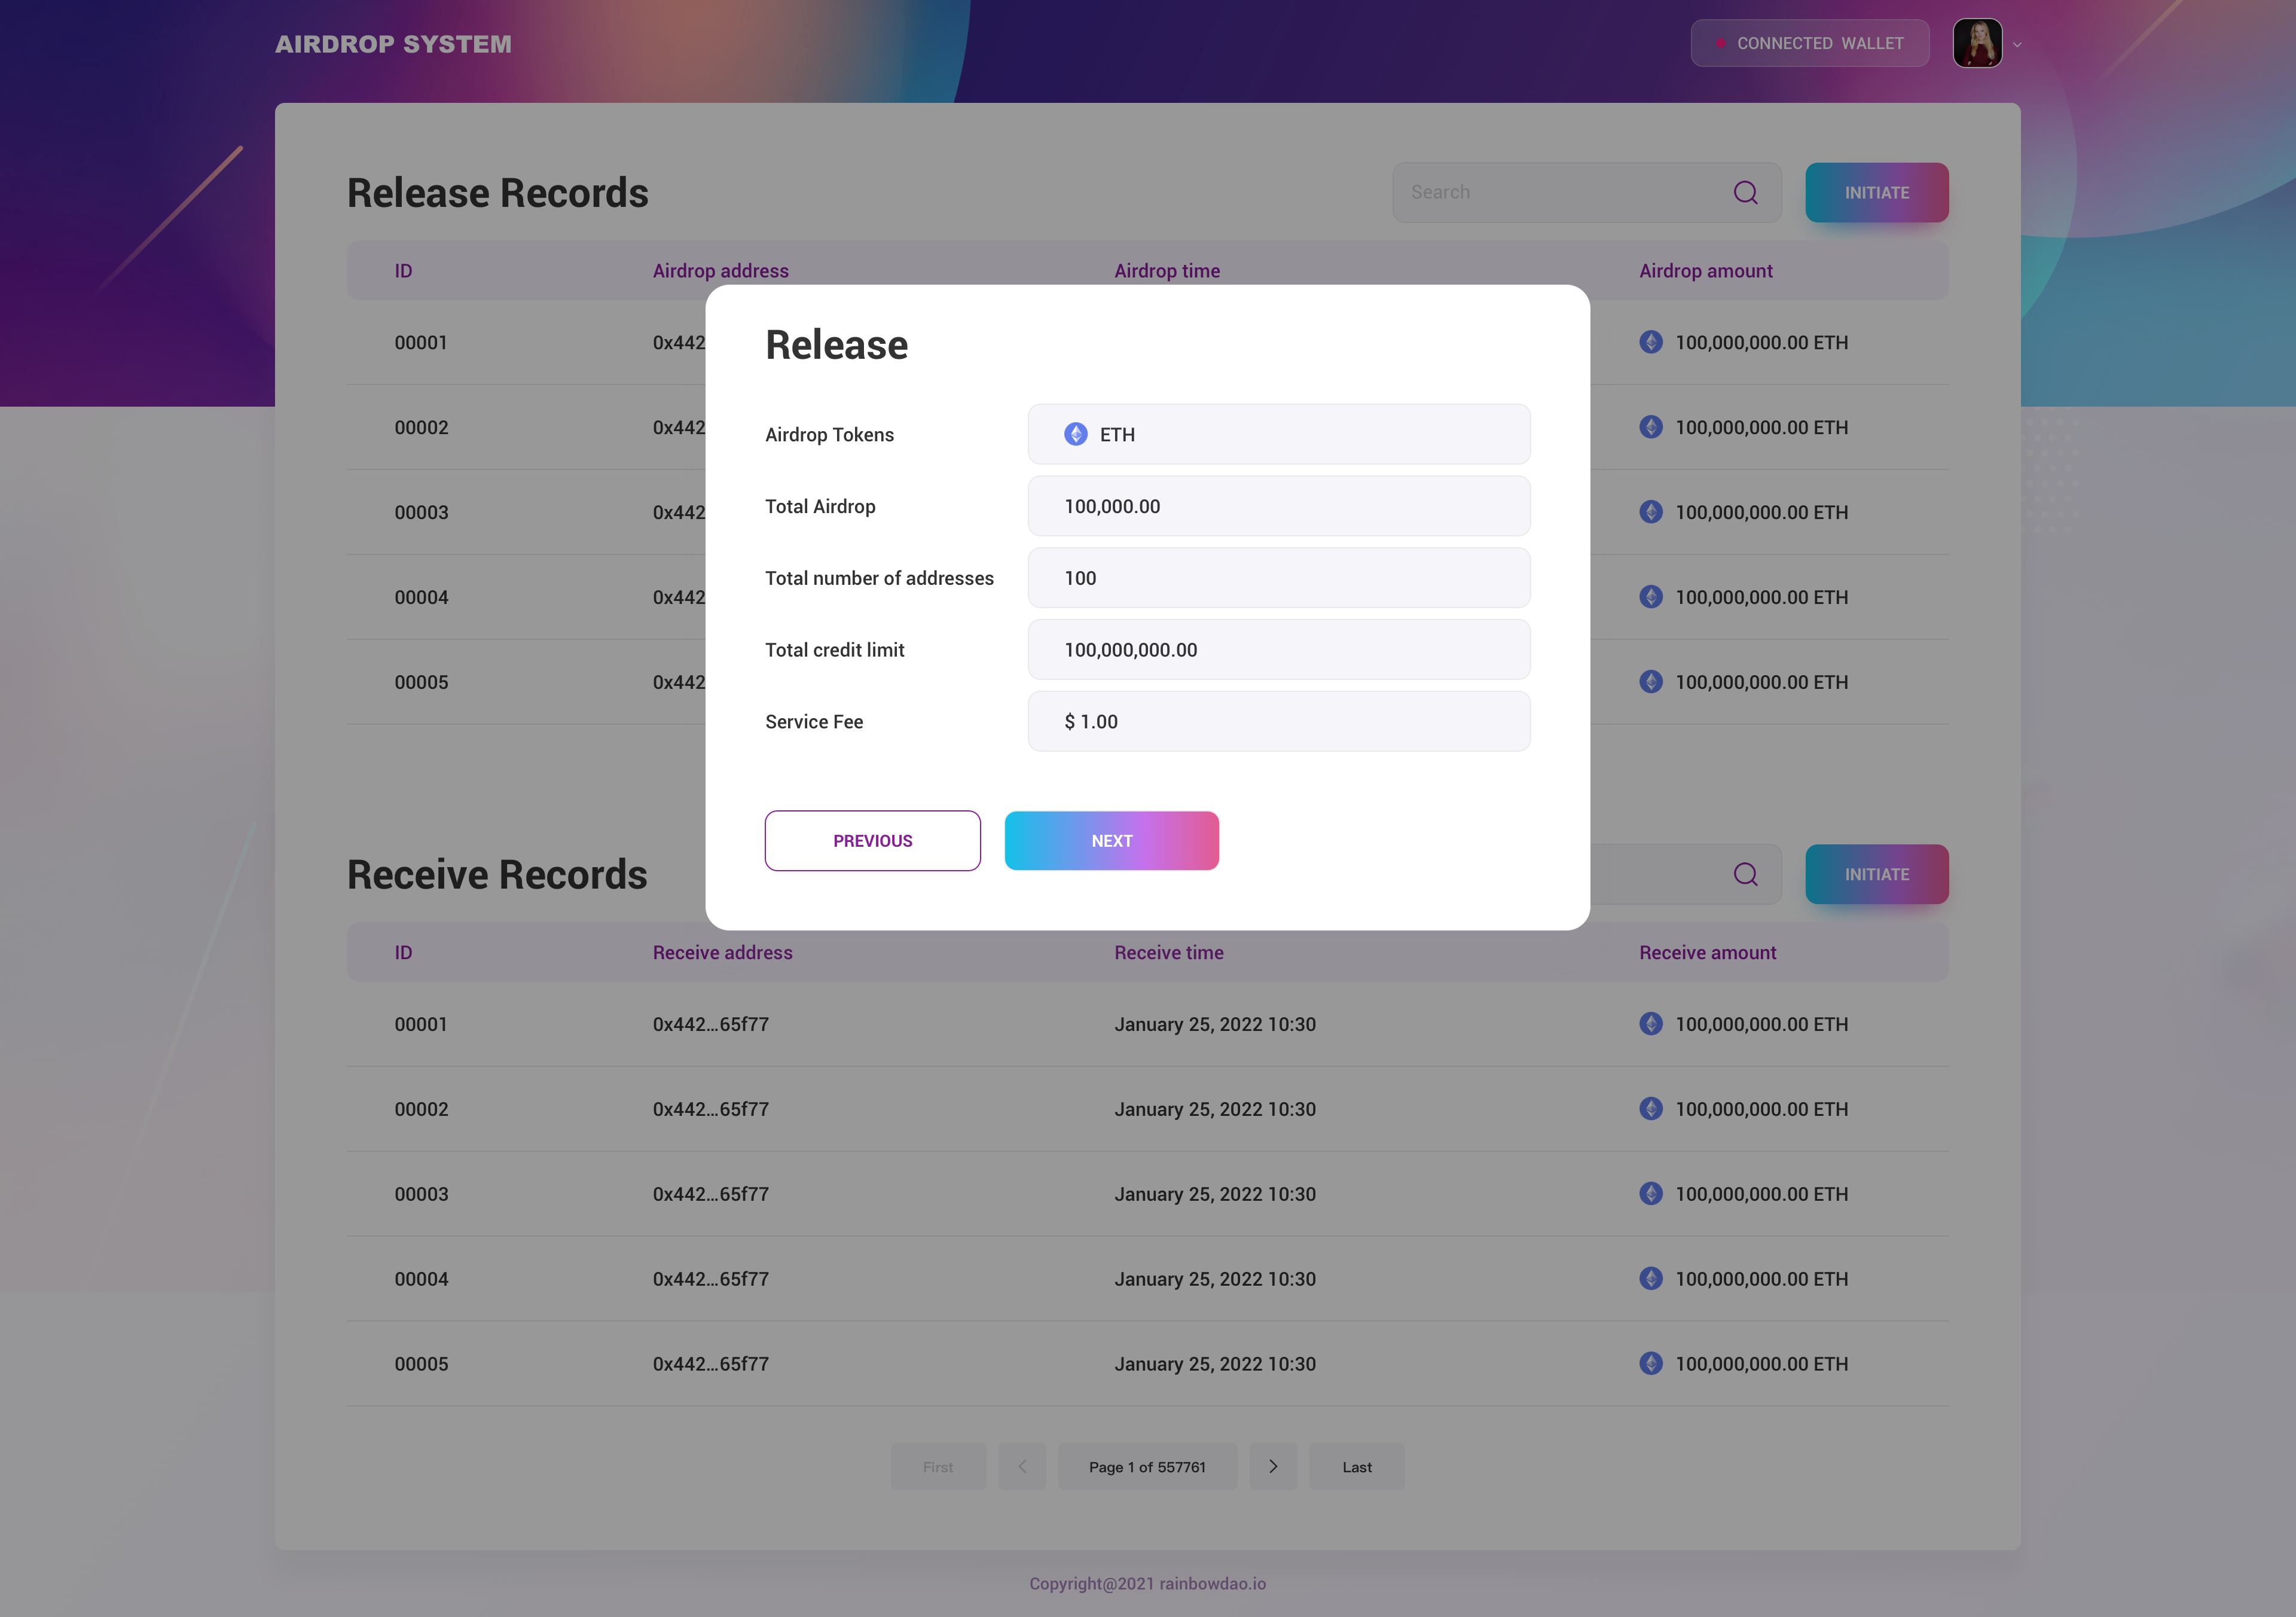Screen dimensions: 2296x1617
Task: Click the ETH icon in Receive record 00005
Action: point(1651,1363)
